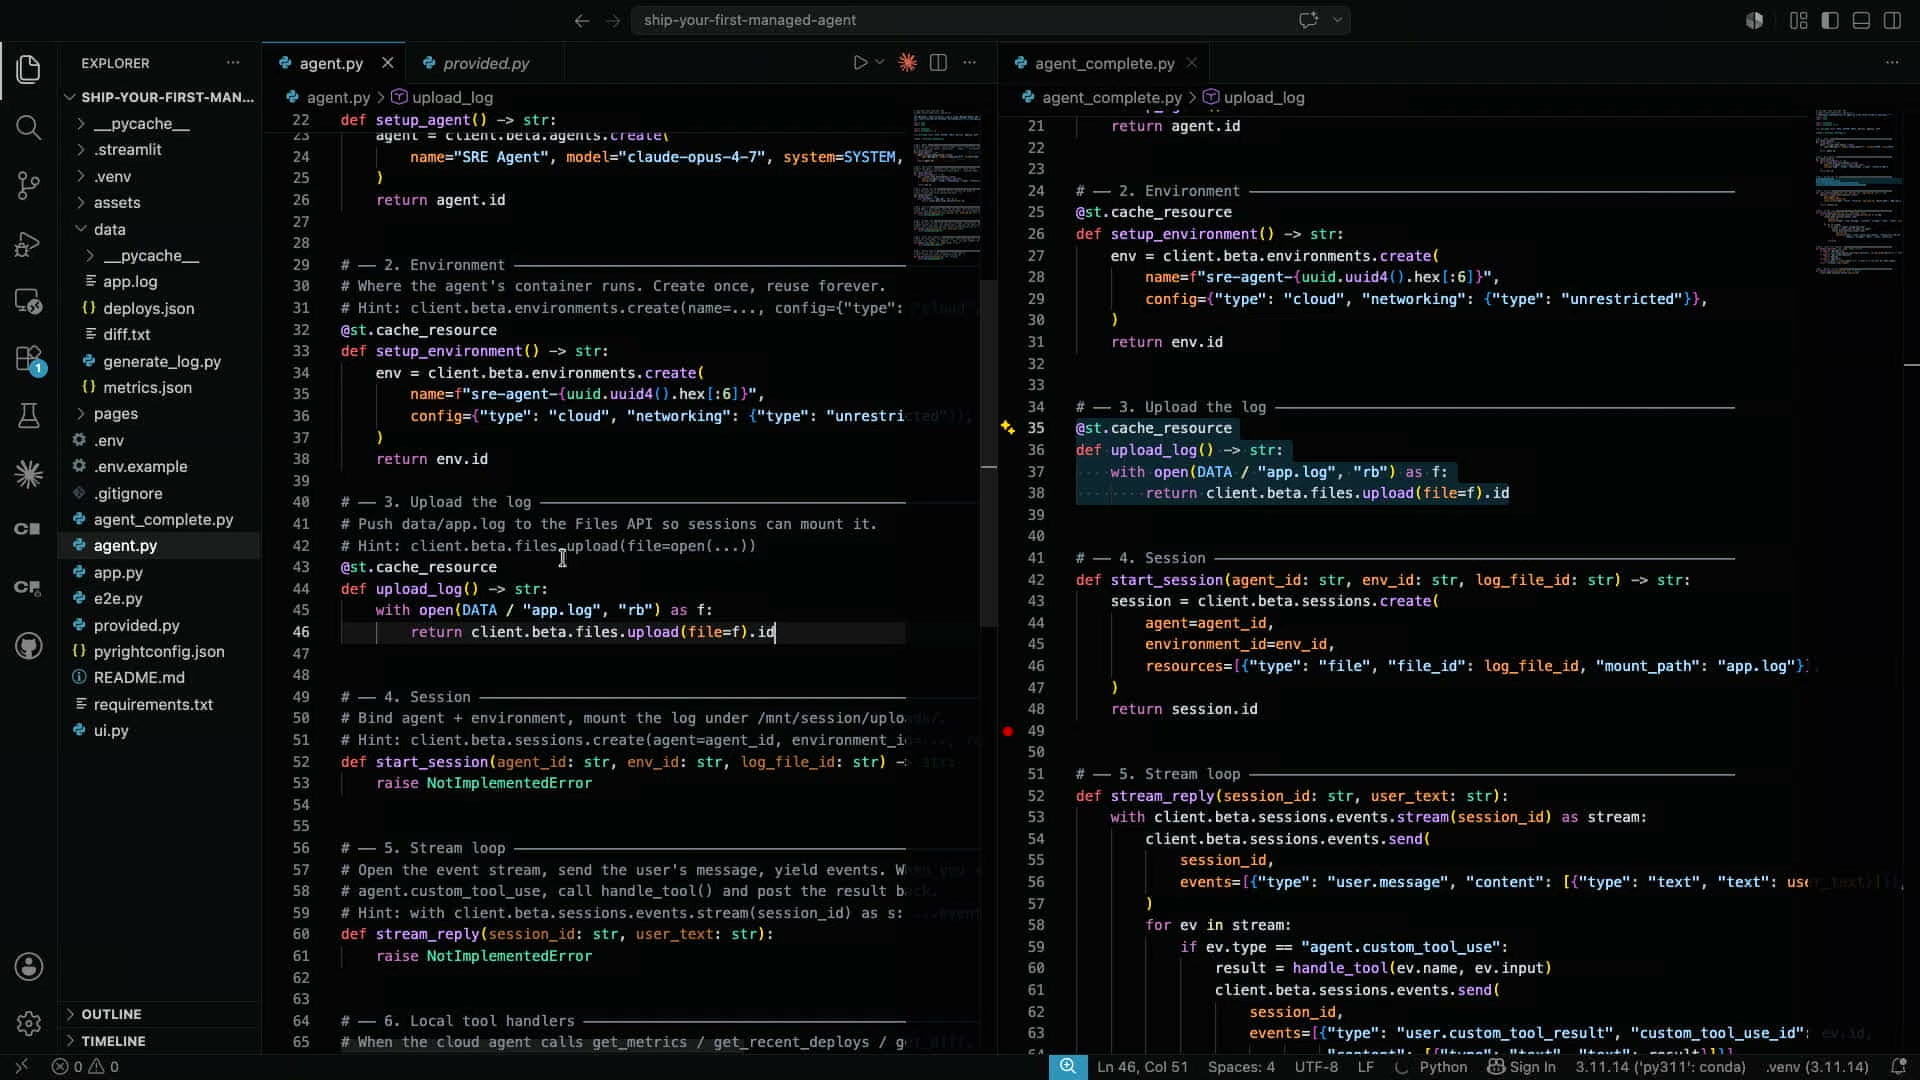The image size is (1920, 1080).
Task: Switch to the provided.py tab
Action: [486, 63]
